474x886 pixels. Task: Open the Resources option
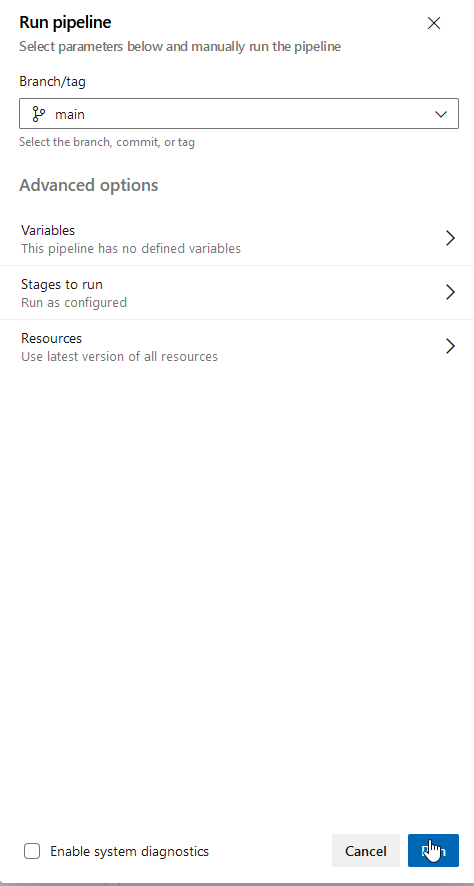tap(237, 347)
